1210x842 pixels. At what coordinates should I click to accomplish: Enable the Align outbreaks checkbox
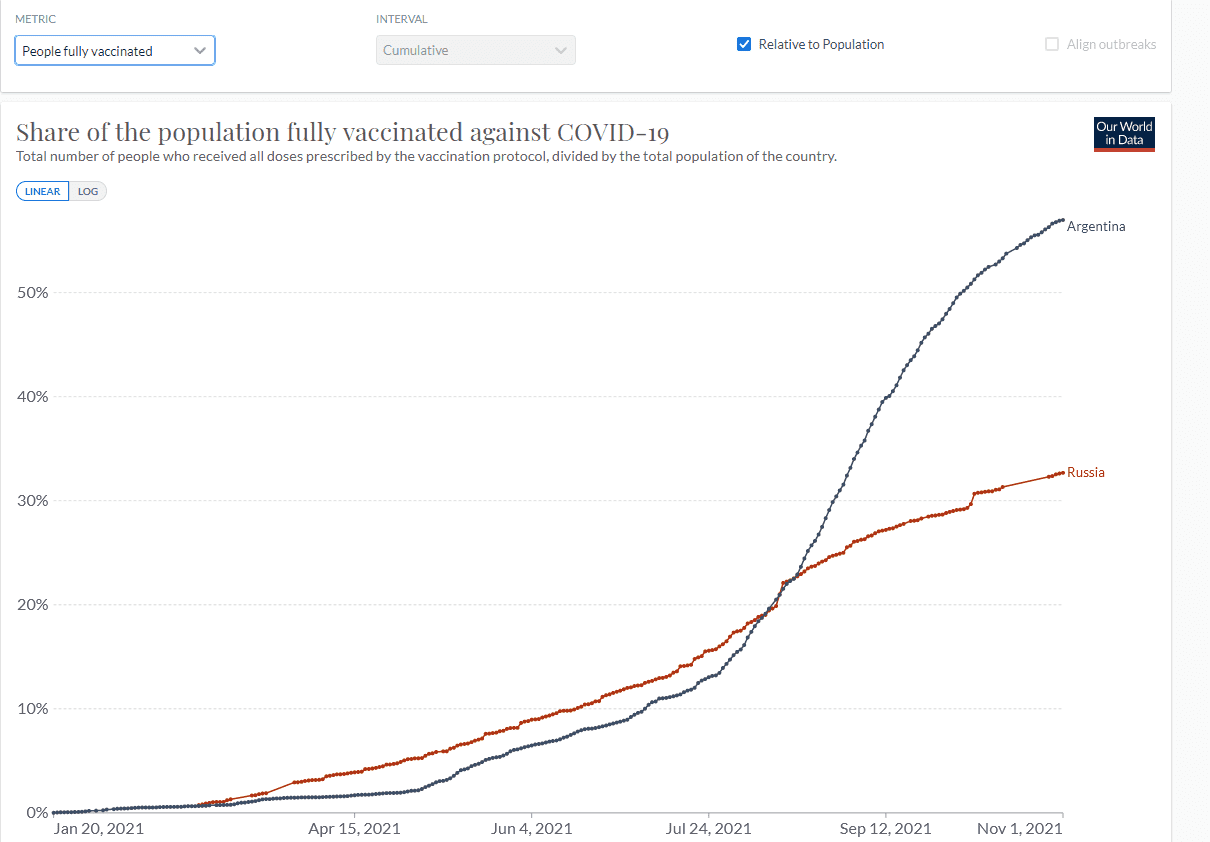(x=1052, y=44)
